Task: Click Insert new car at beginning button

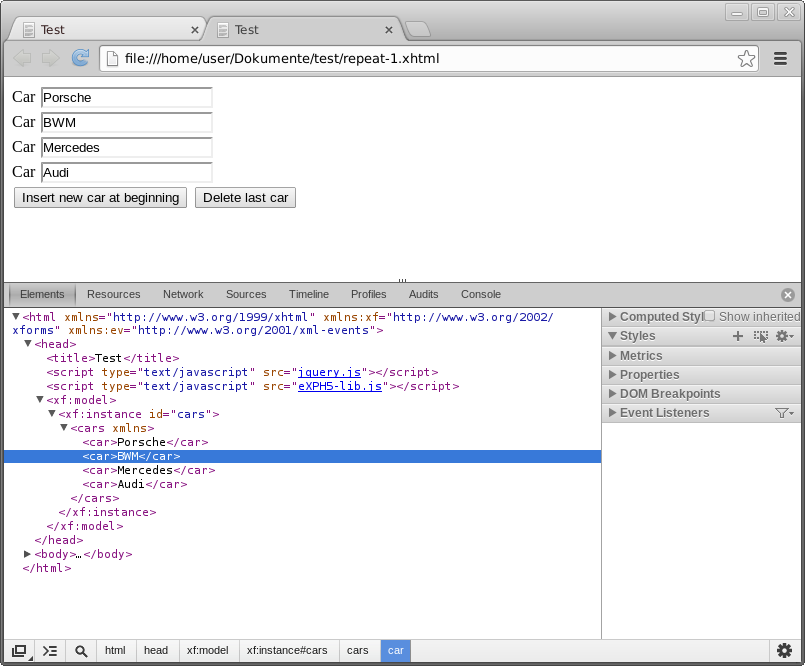Action: tap(101, 198)
